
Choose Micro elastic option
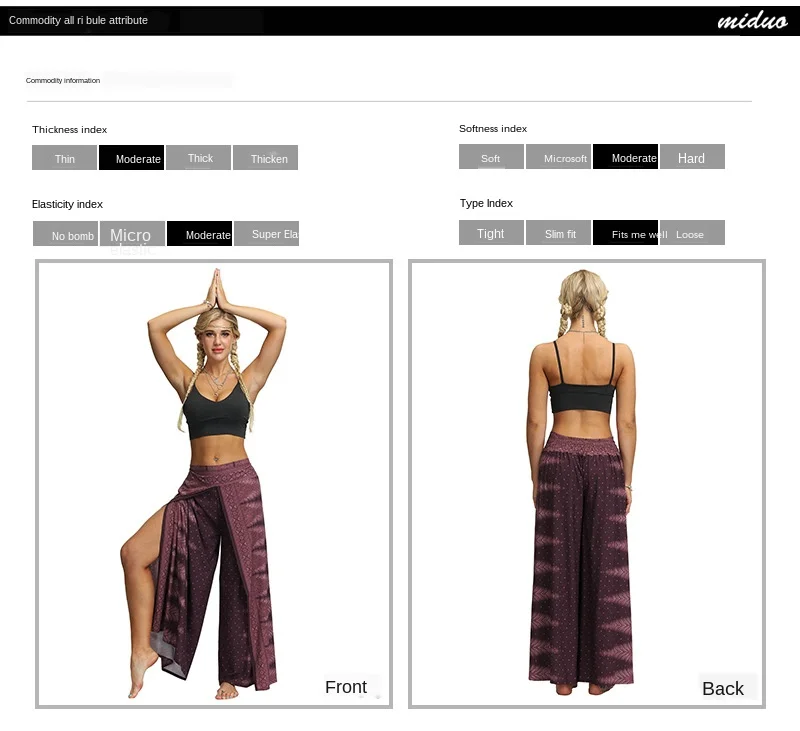[x=133, y=234]
